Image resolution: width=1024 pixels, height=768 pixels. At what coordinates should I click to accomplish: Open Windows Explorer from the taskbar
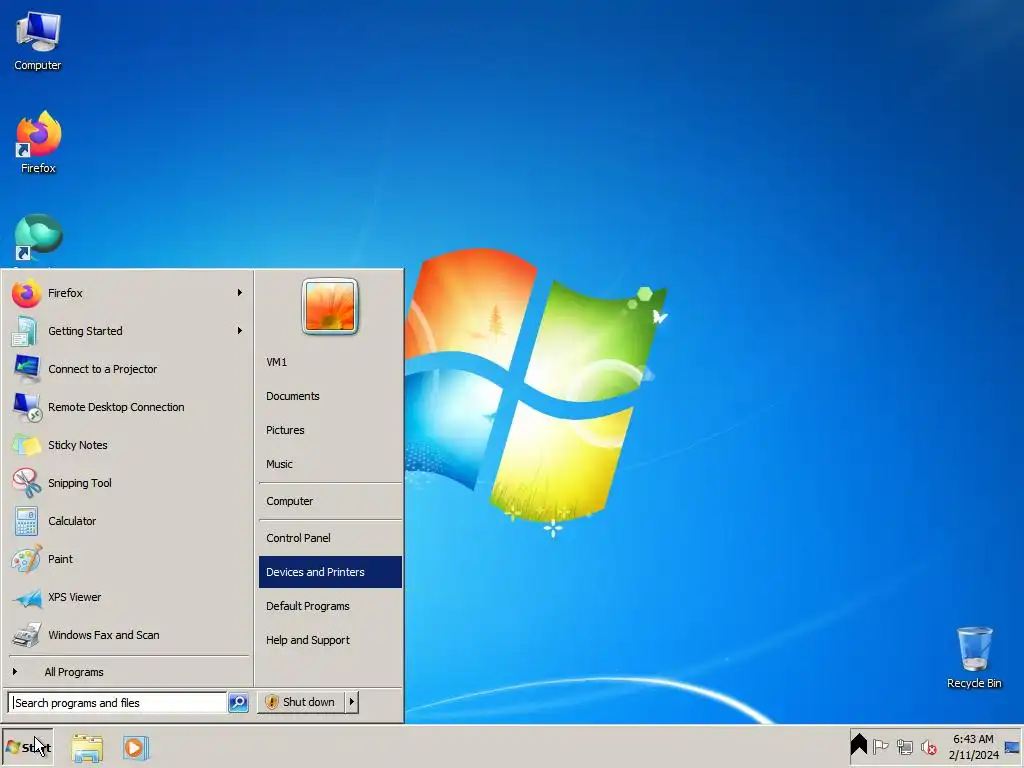(x=87, y=748)
